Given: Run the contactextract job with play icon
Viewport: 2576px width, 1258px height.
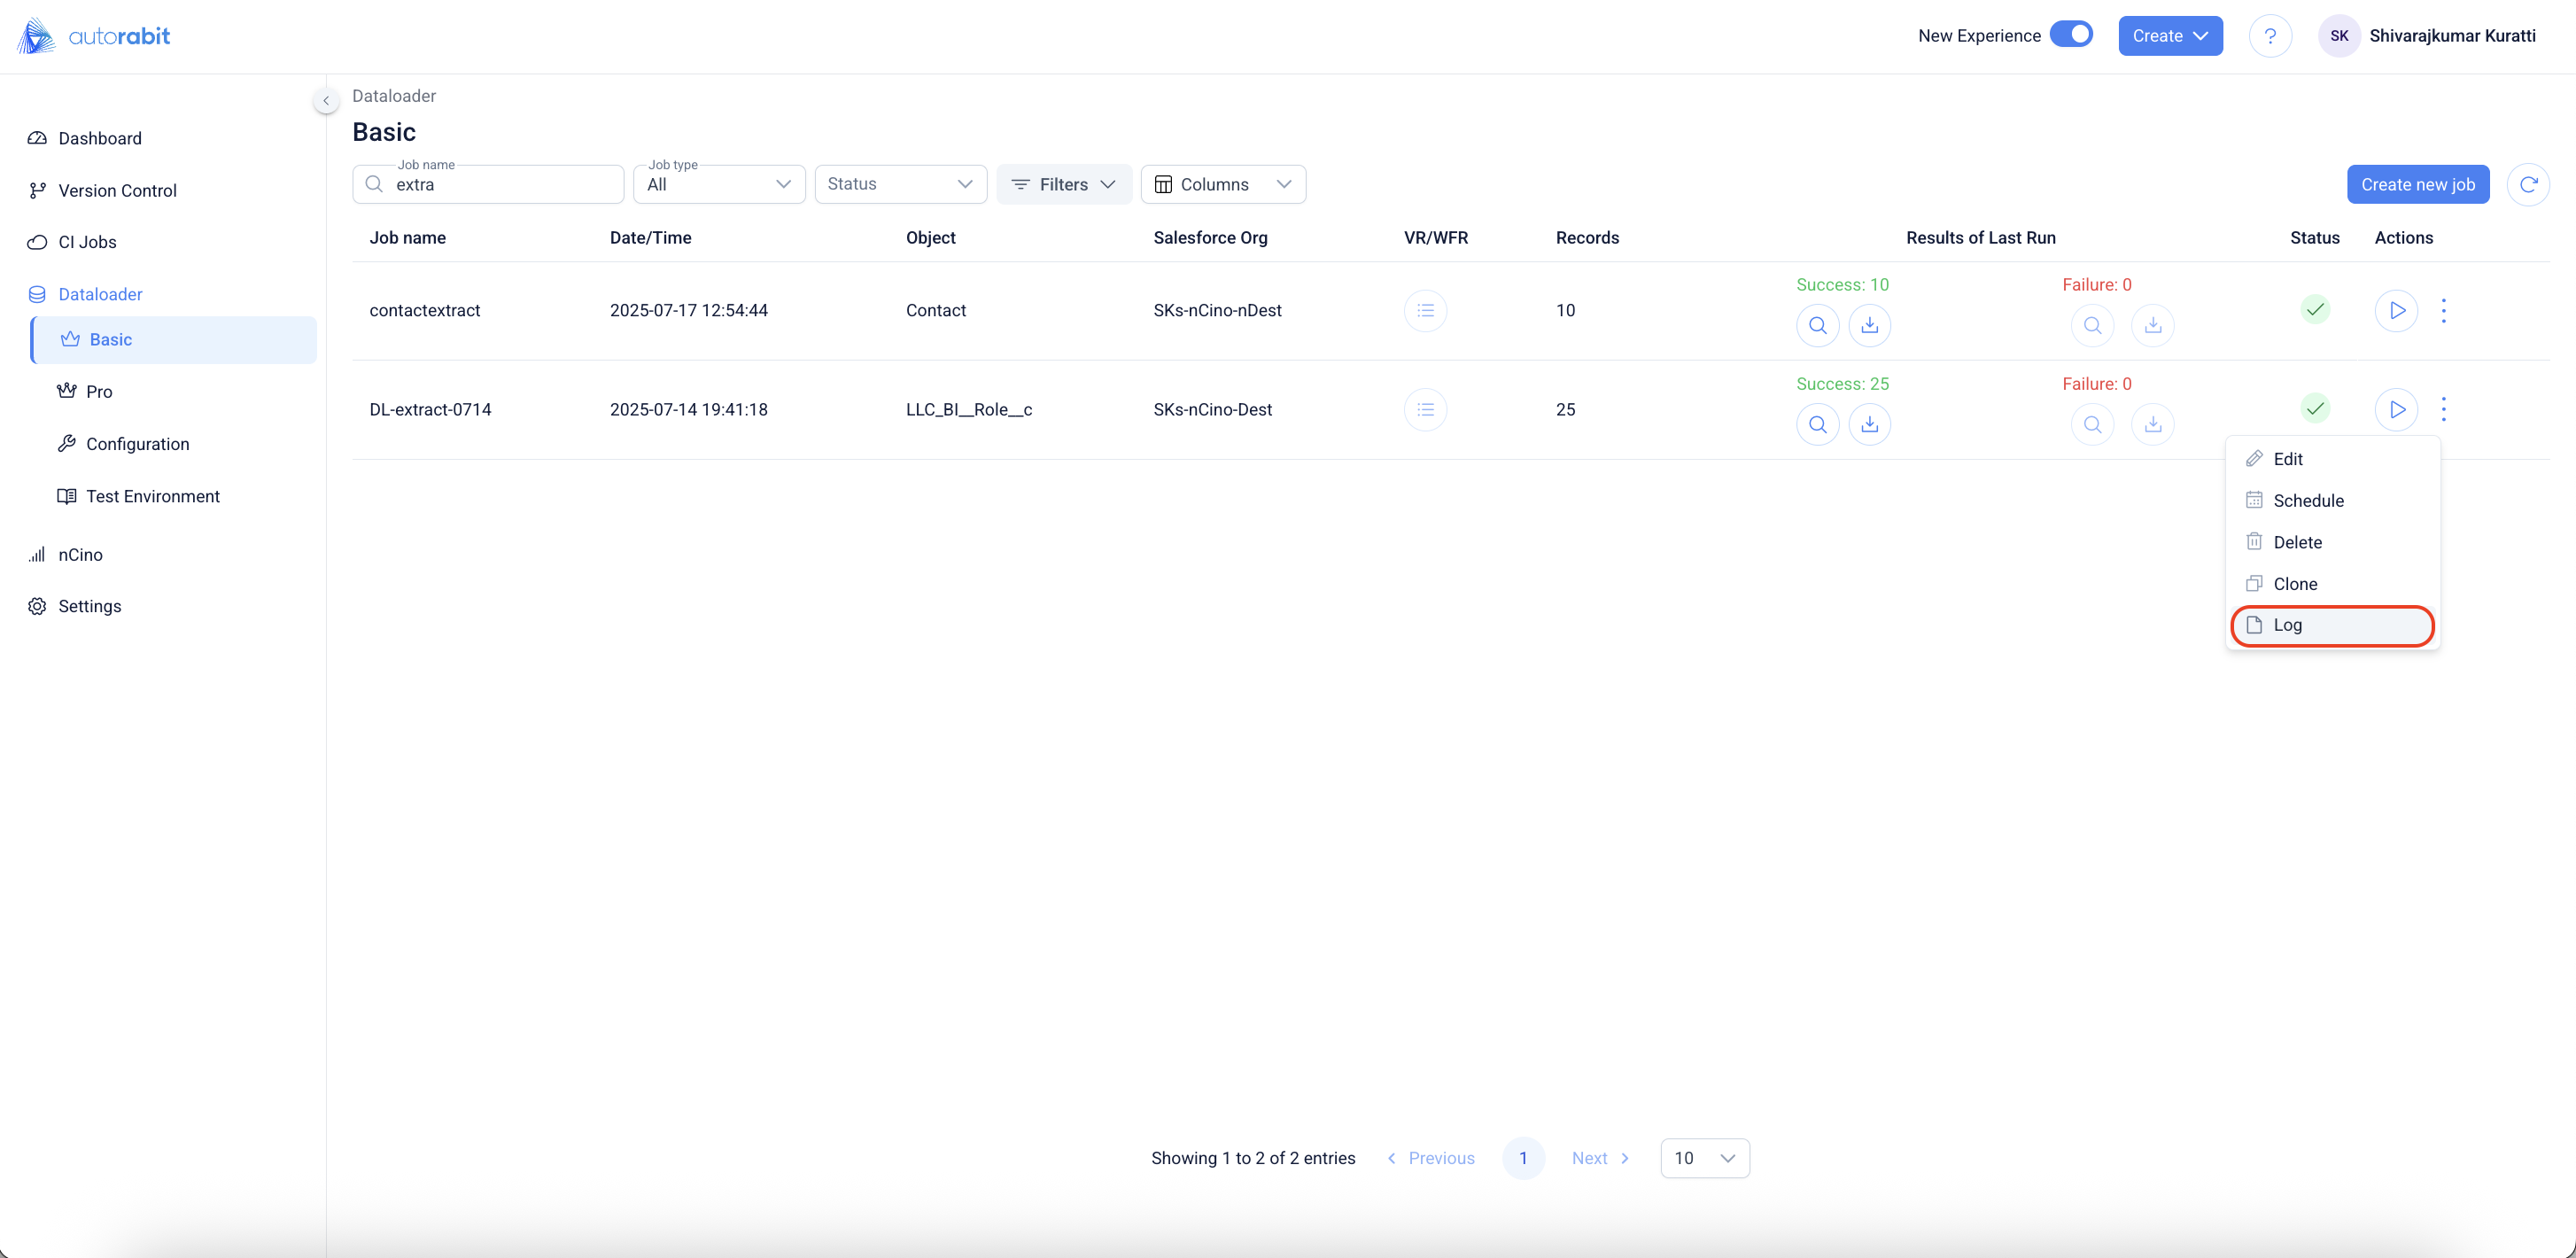Looking at the screenshot, I should click(x=2396, y=310).
